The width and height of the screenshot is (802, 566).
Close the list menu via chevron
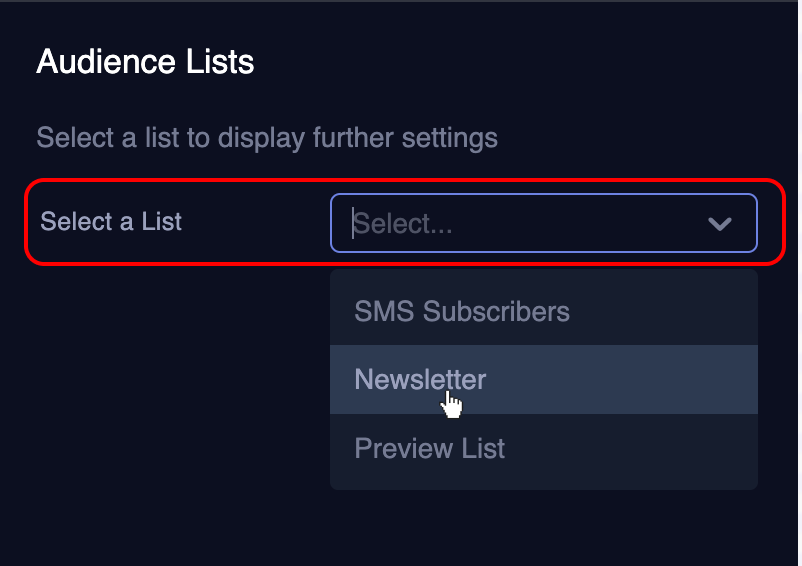click(x=720, y=223)
